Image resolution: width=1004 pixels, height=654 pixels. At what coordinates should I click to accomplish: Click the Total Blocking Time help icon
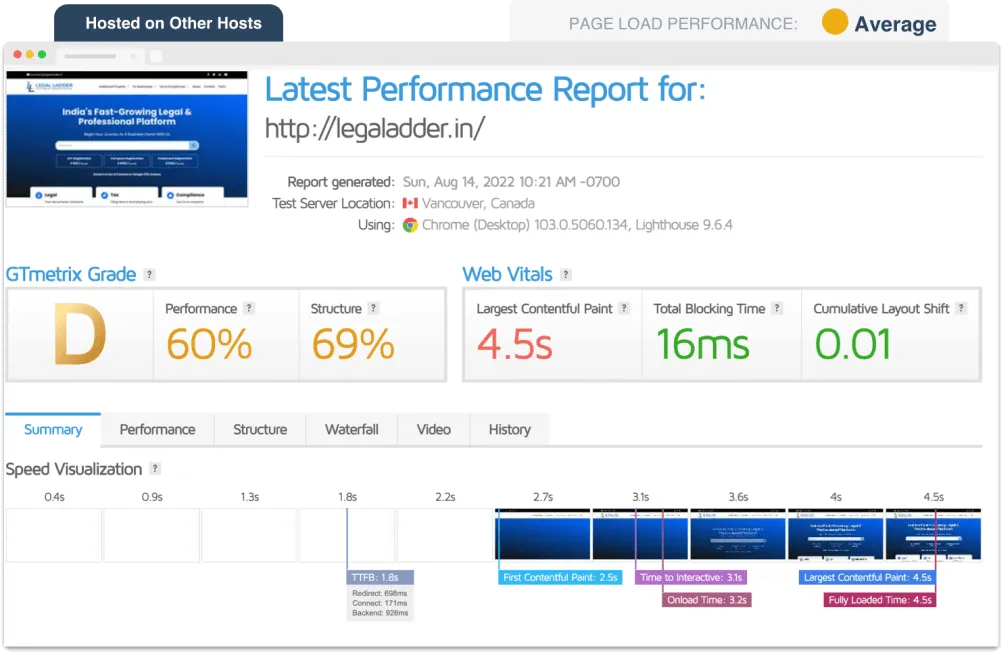click(777, 308)
